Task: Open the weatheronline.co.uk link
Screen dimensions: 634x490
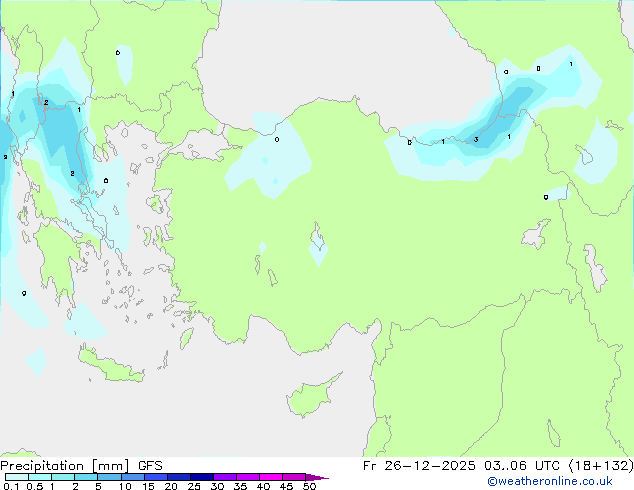Action: point(550,481)
